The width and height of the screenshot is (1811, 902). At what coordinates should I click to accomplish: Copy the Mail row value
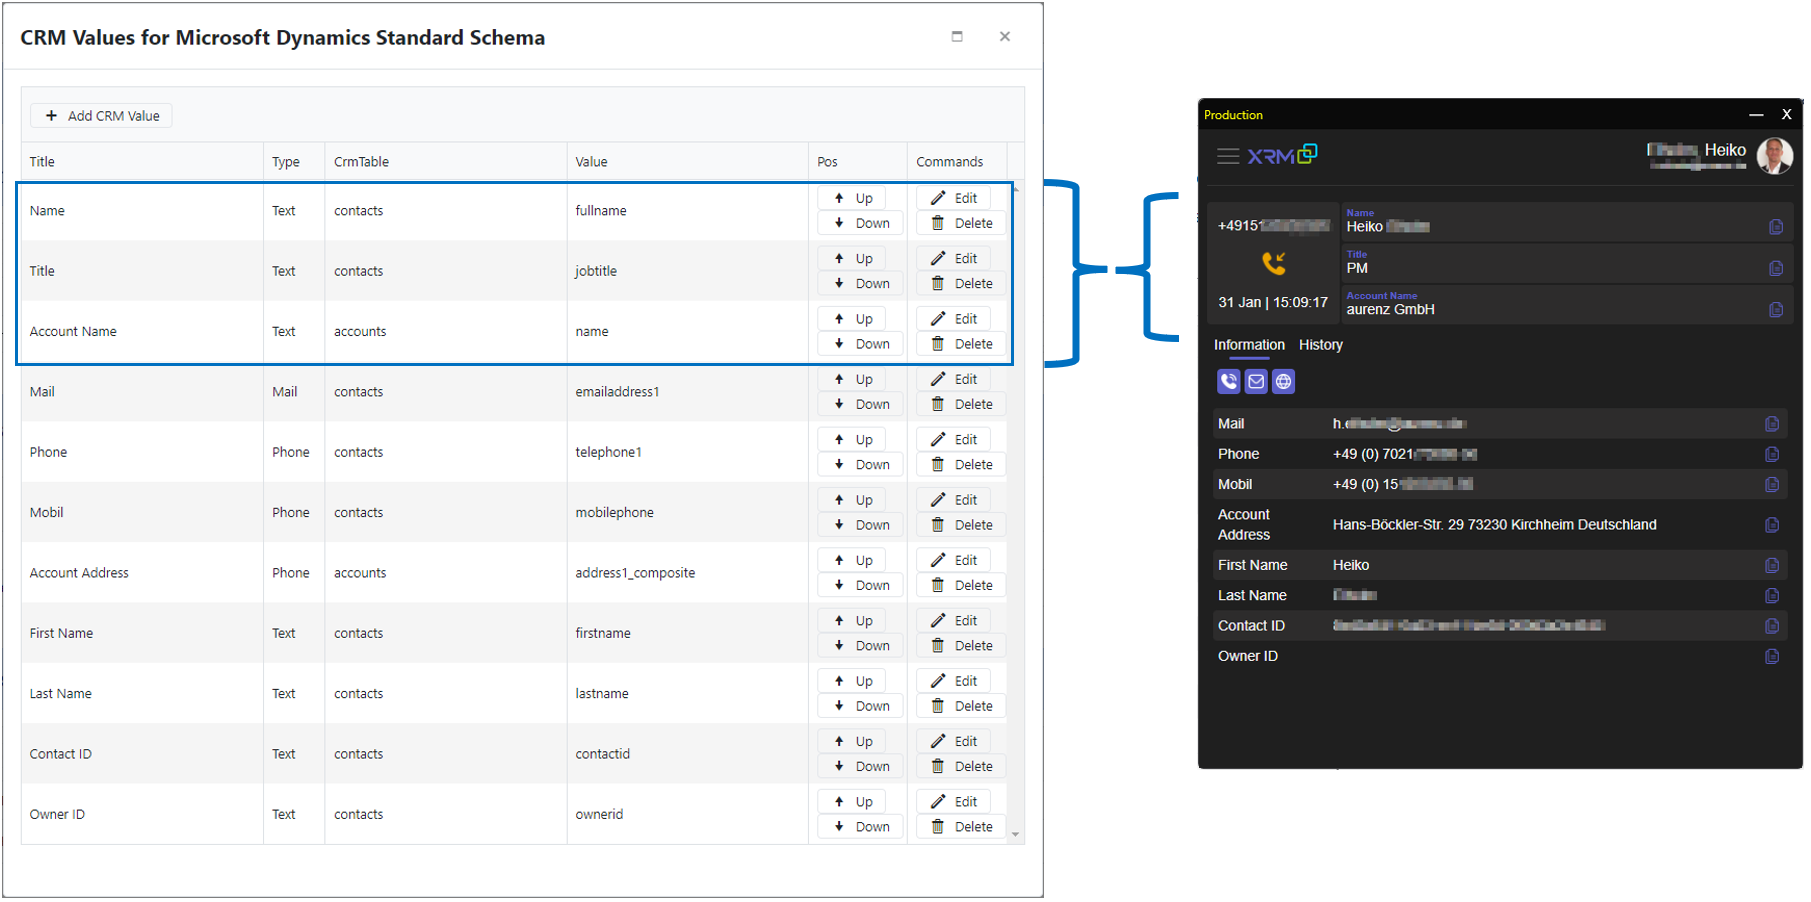click(1771, 424)
